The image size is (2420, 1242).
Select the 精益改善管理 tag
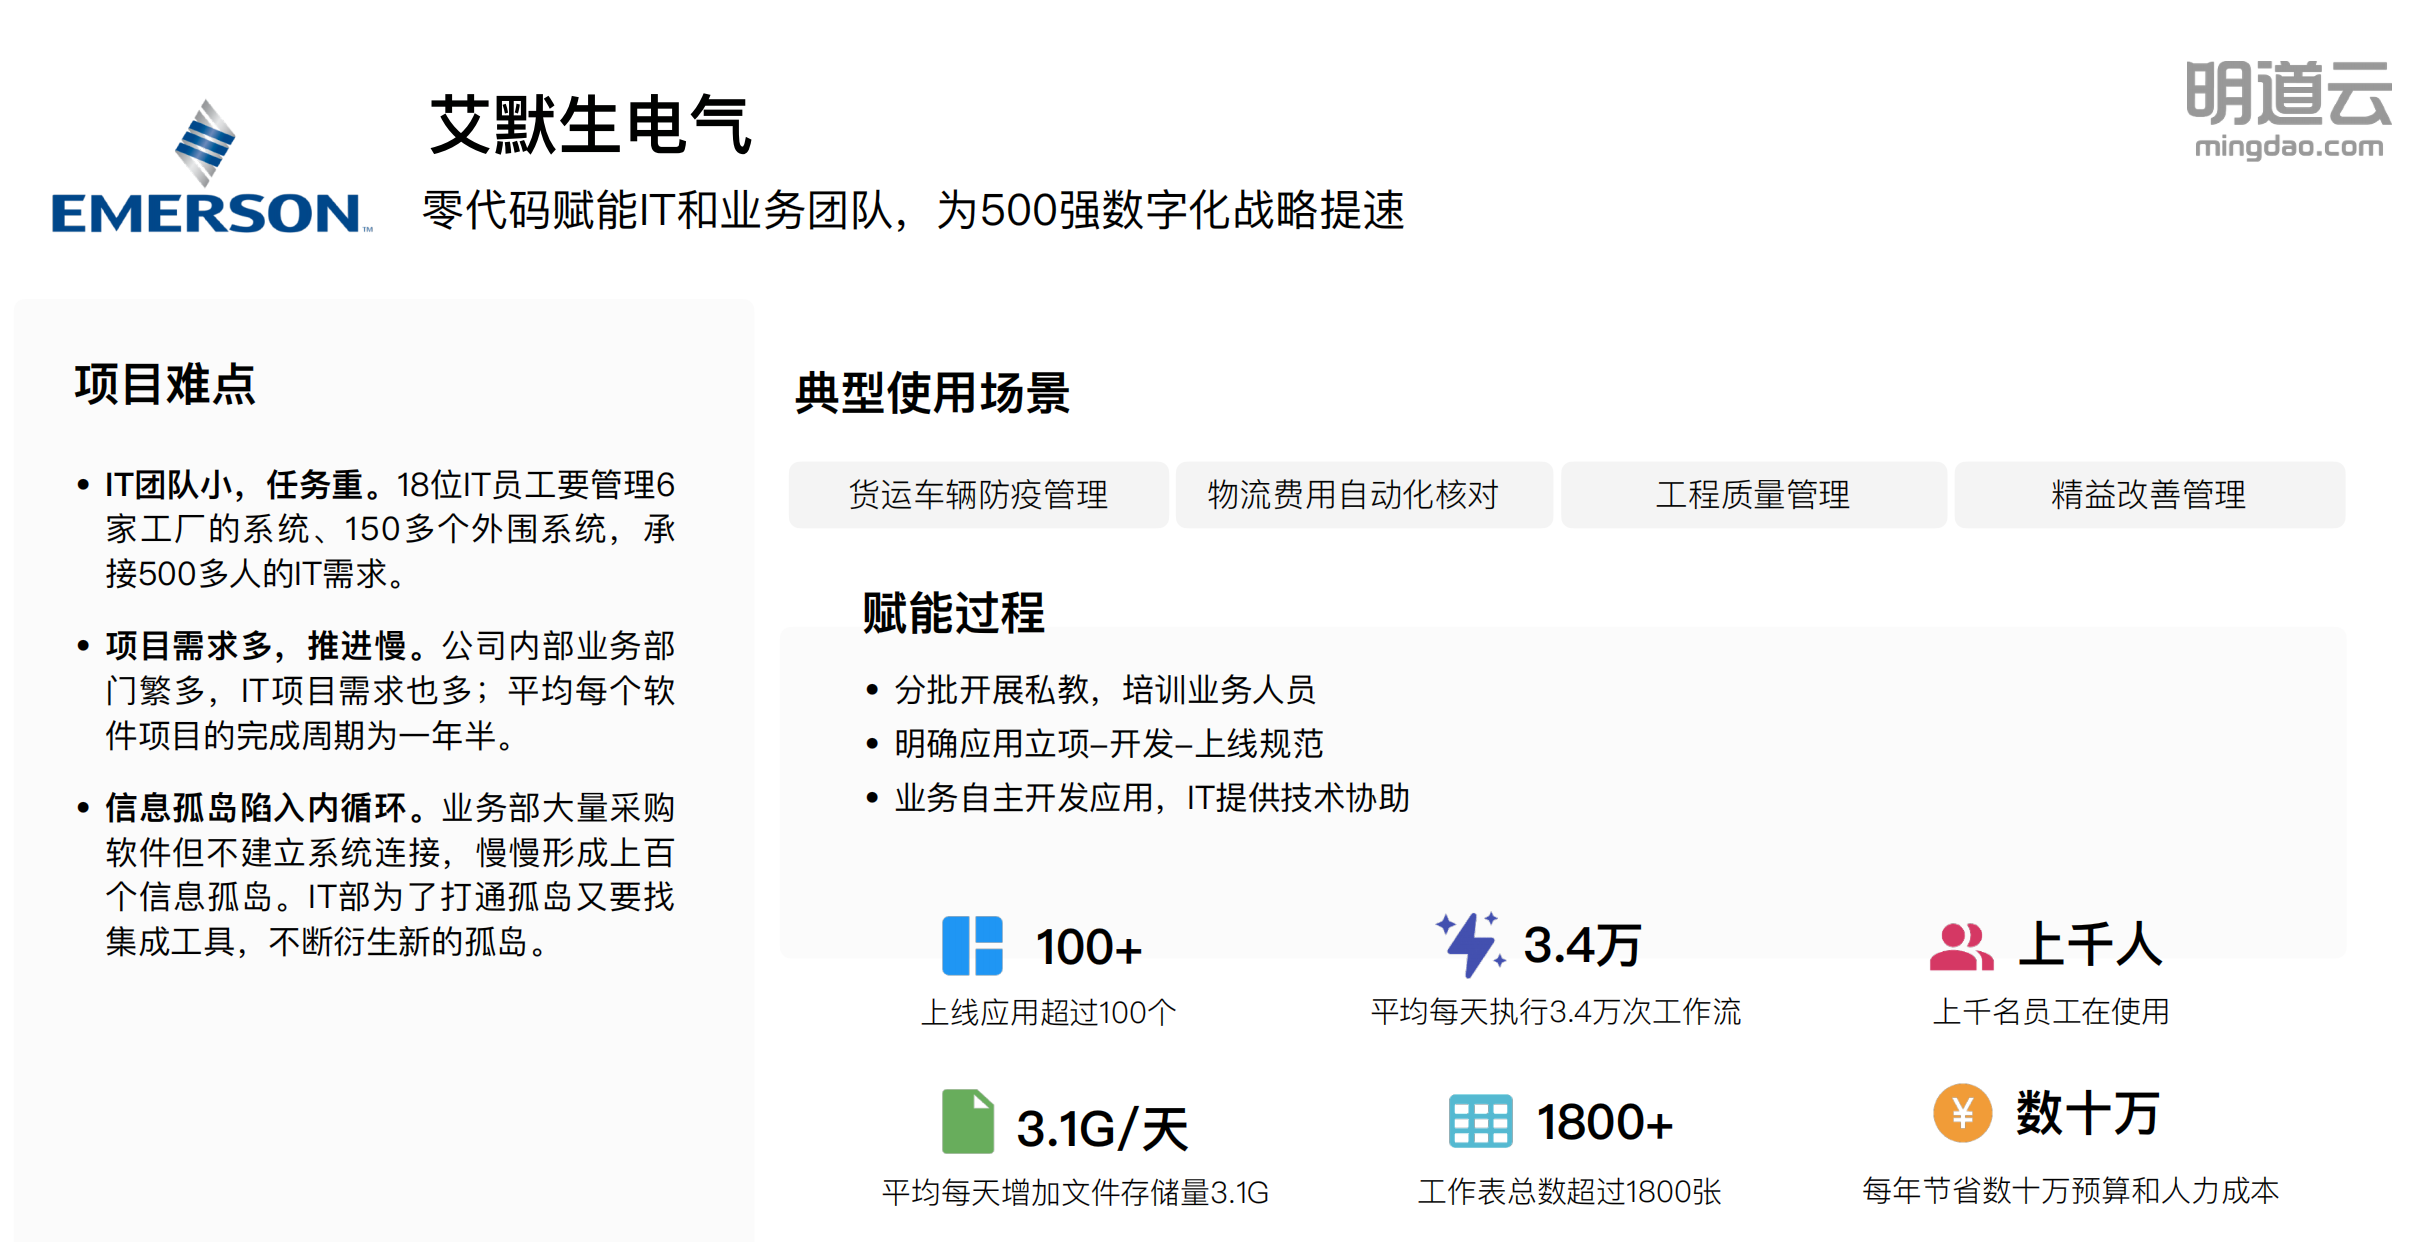(2148, 495)
